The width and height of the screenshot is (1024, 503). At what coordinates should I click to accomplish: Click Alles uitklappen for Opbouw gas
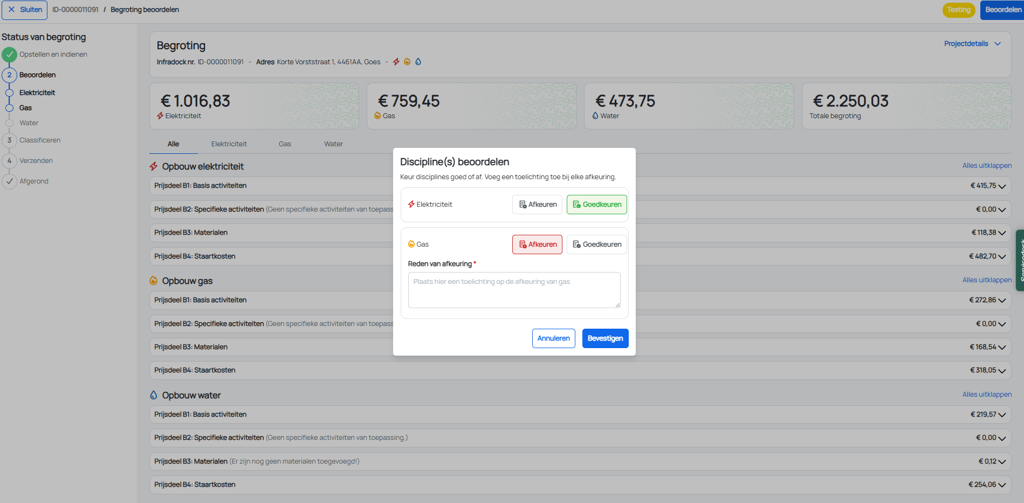[x=987, y=280]
